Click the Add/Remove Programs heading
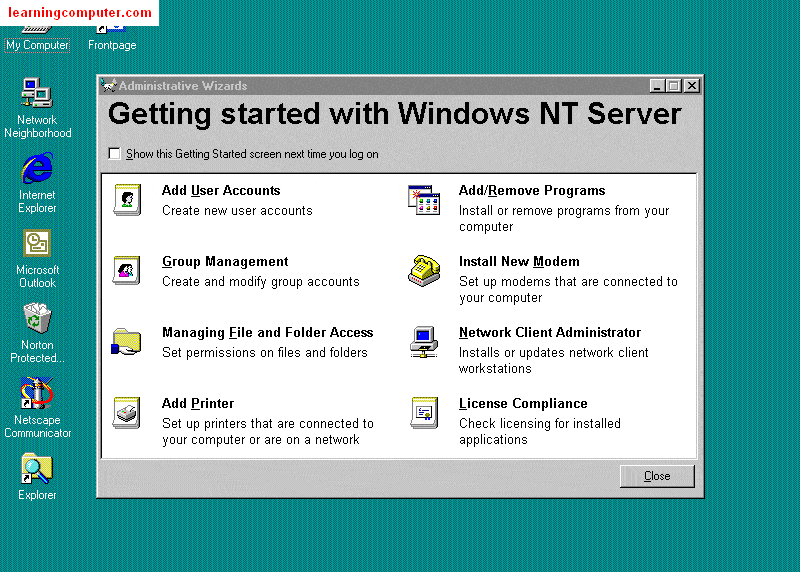The image size is (800, 572). [532, 190]
